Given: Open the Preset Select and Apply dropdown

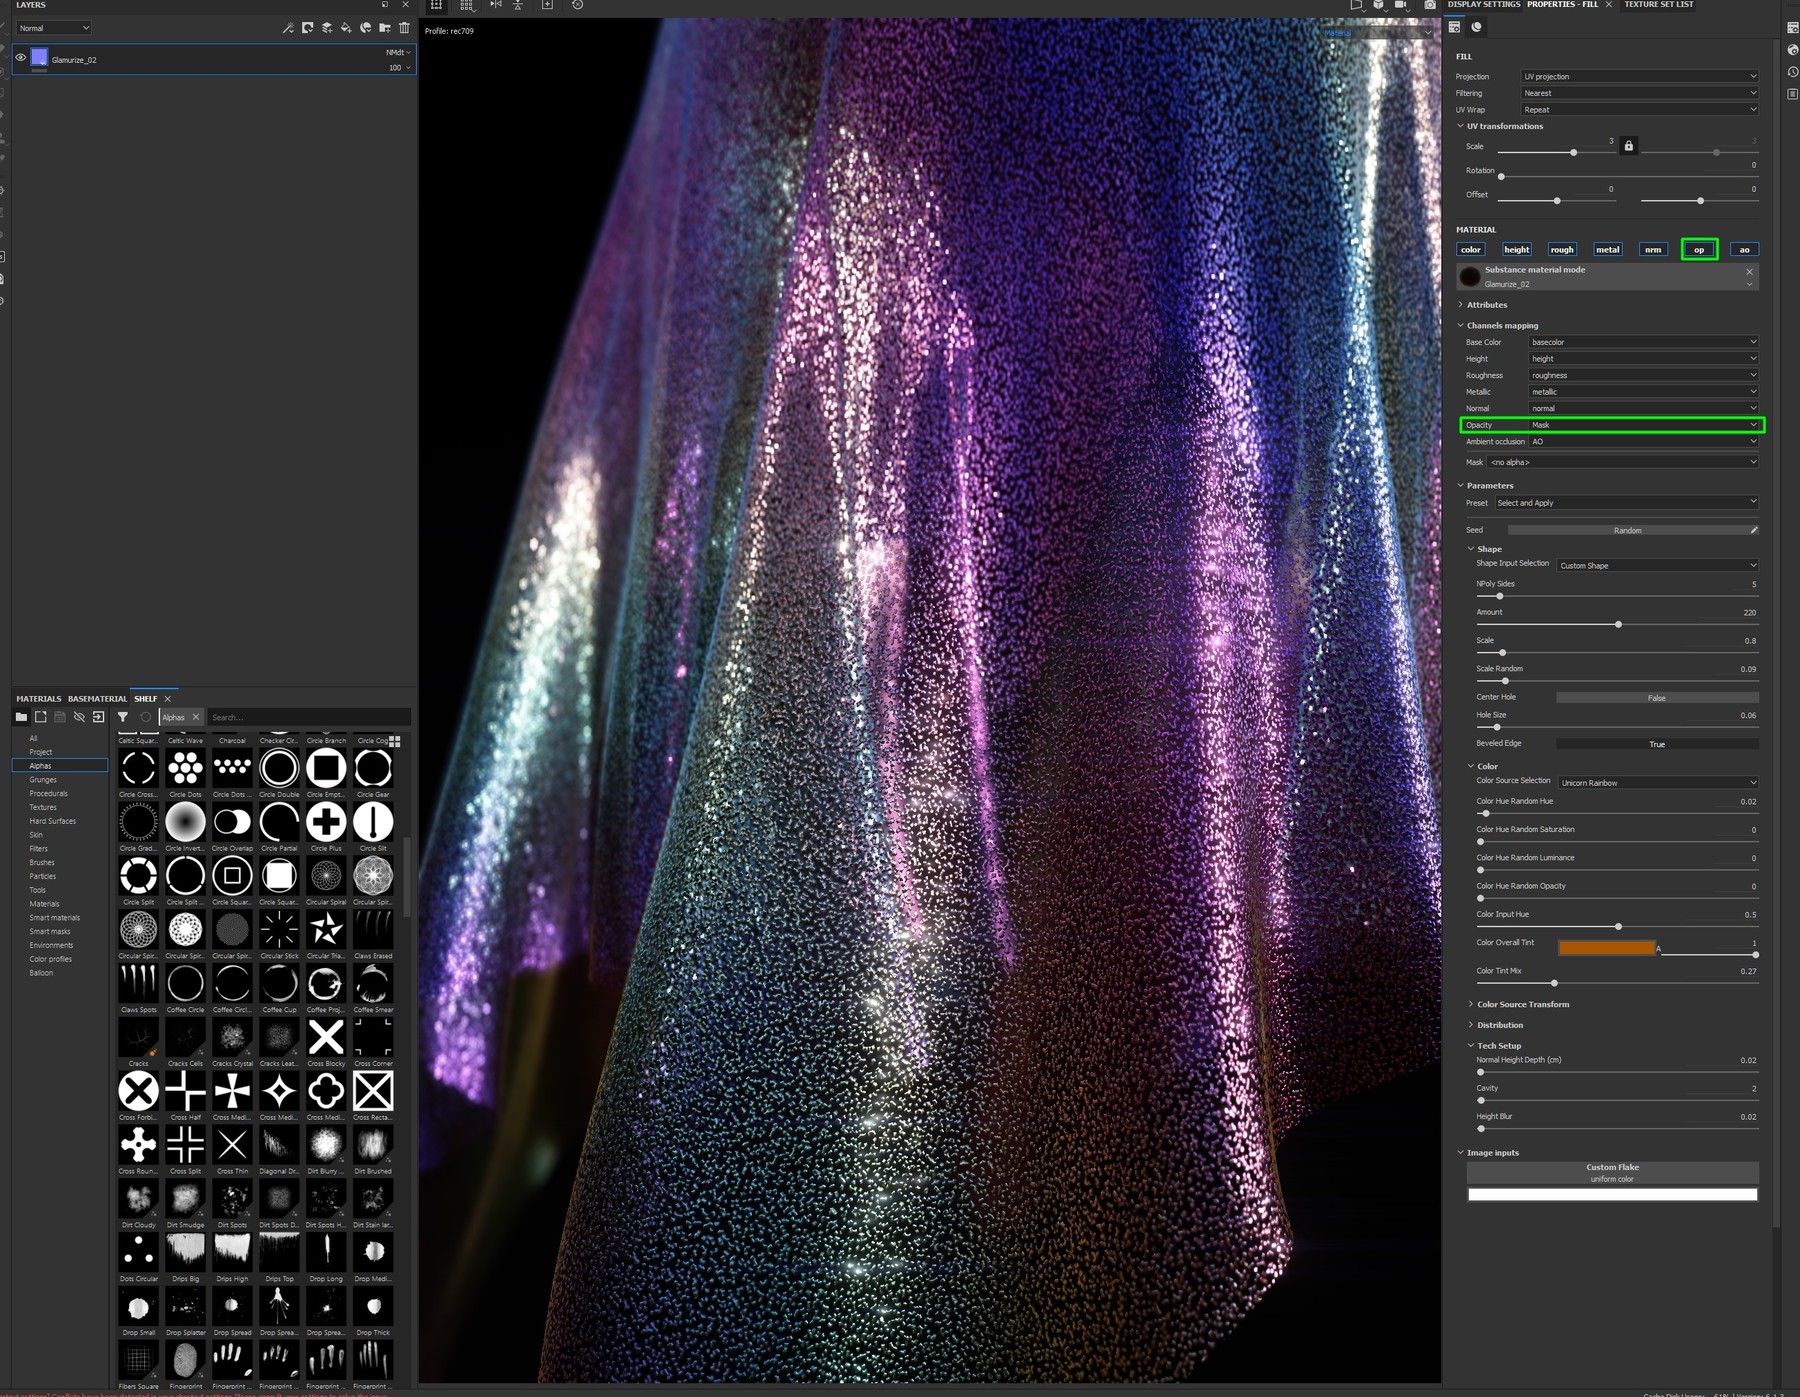Looking at the screenshot, I should 1626,503.
